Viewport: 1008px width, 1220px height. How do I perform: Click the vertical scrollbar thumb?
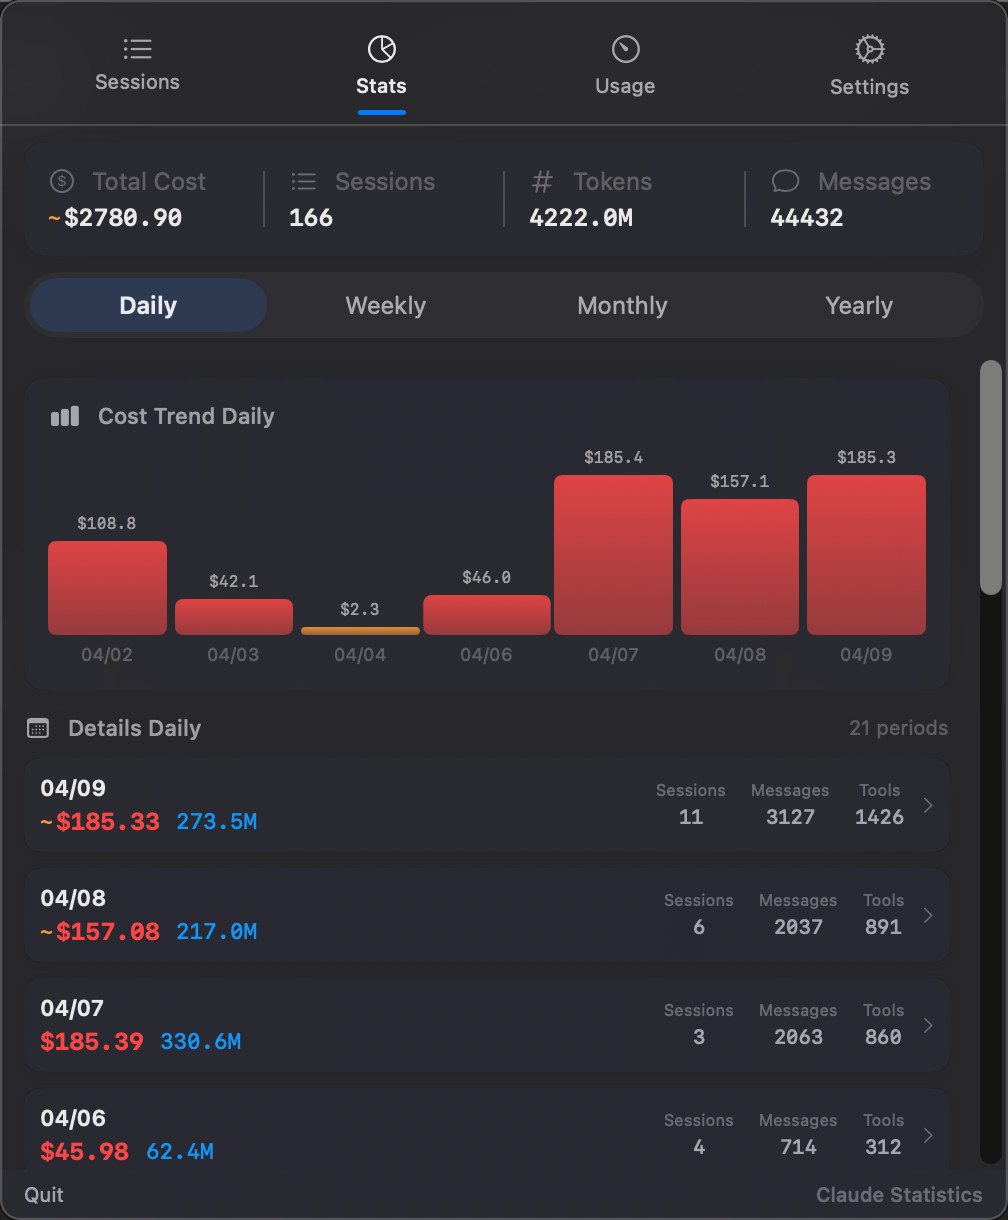click(991, 478)
